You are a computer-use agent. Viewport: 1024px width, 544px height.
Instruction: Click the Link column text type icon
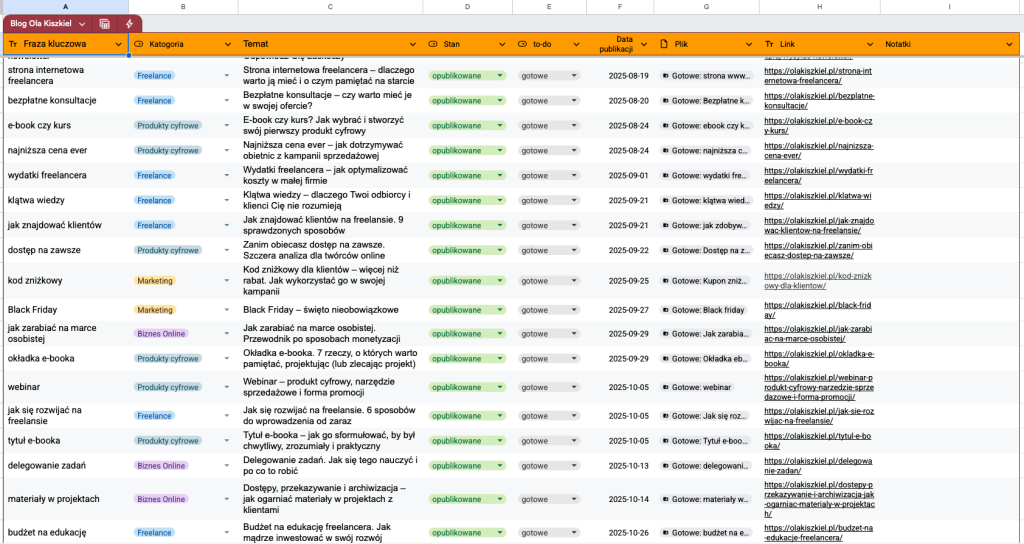click(x=769, y=45)
